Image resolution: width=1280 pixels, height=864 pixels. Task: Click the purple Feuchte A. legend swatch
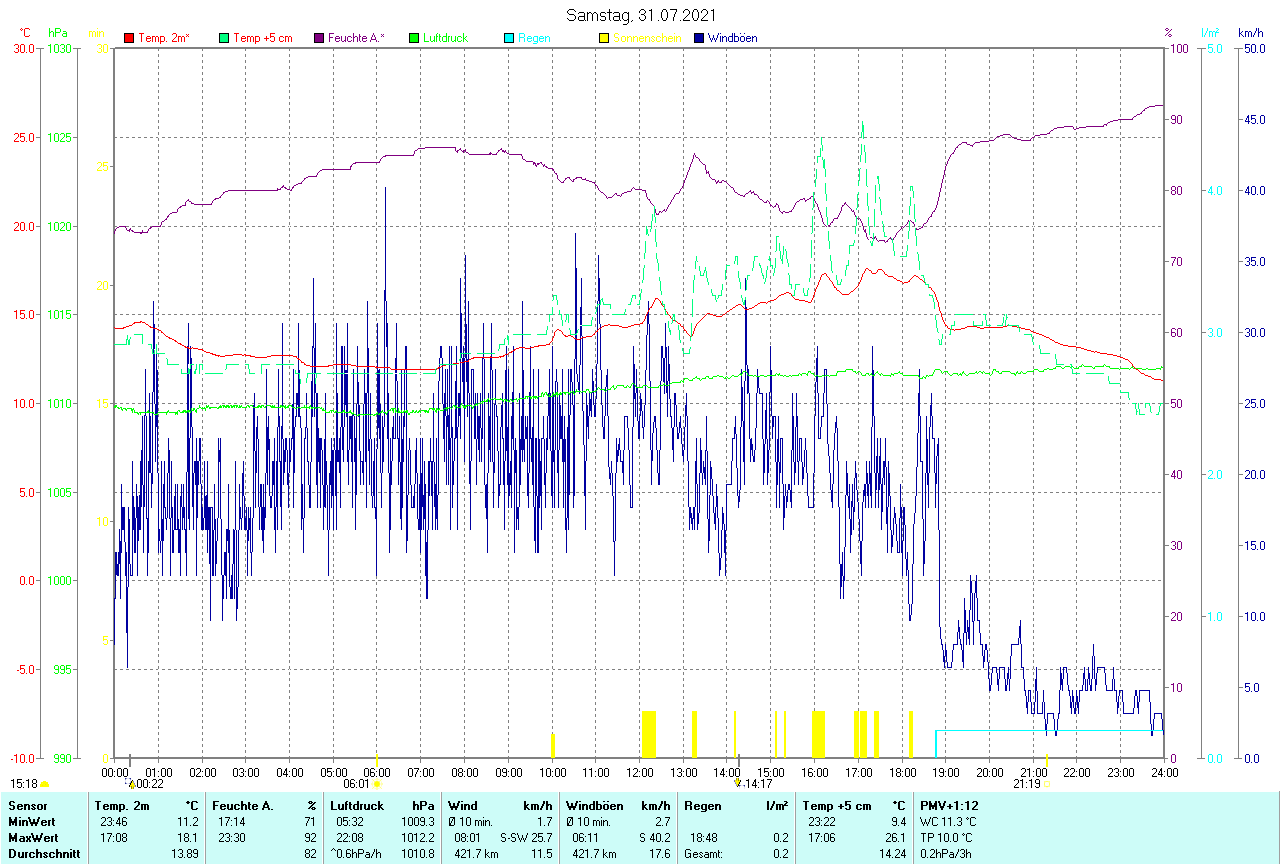point(319,38)
